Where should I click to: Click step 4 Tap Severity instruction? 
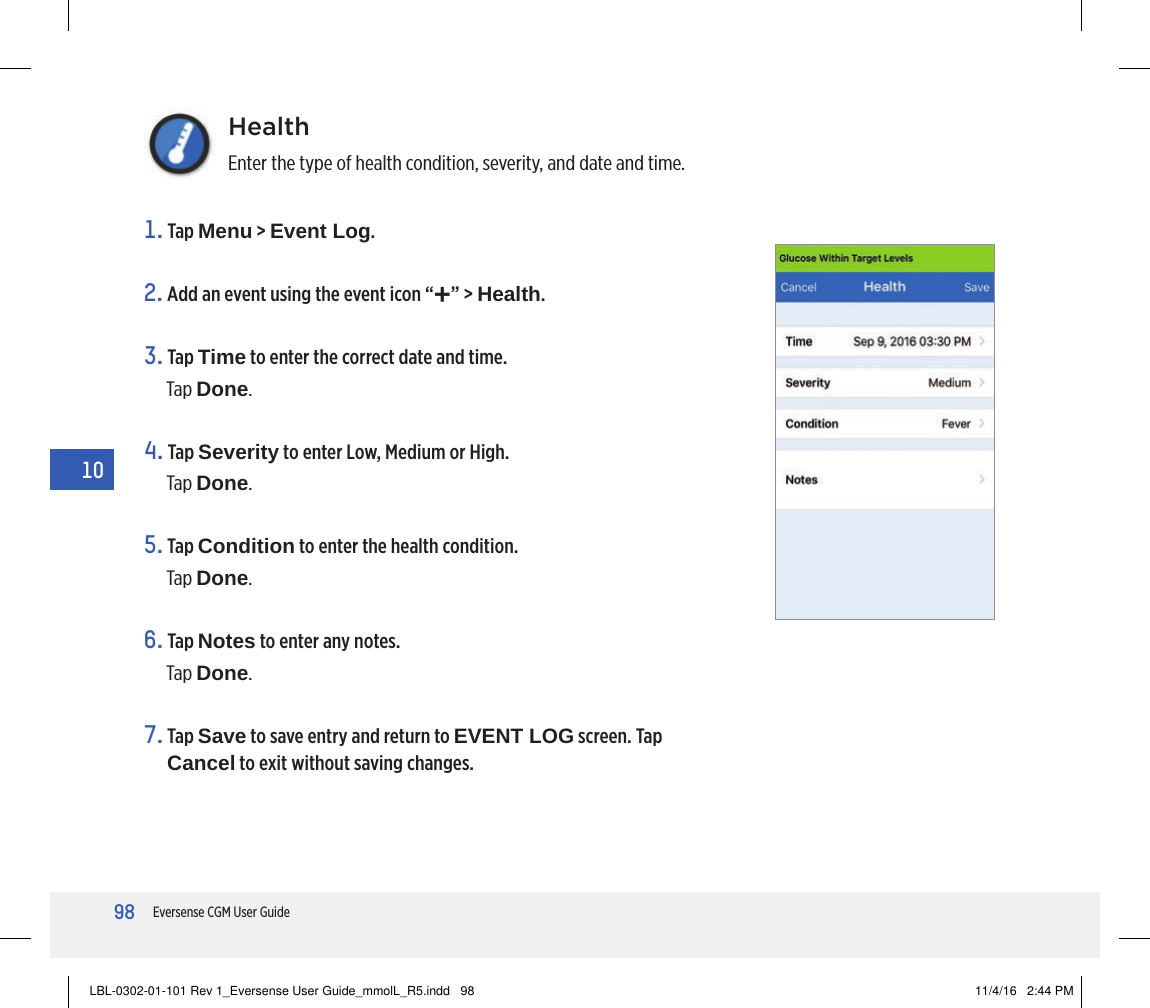pos(337,452)
